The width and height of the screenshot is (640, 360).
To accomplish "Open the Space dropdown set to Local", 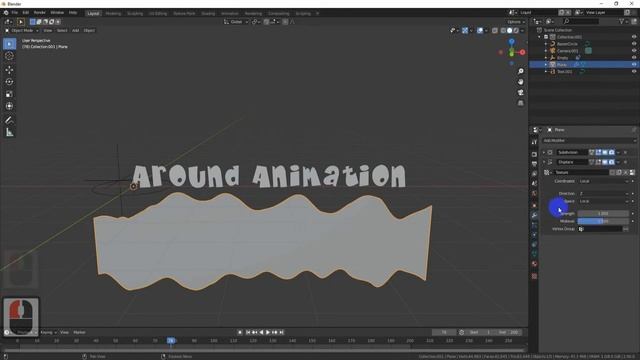I will 604,201.
